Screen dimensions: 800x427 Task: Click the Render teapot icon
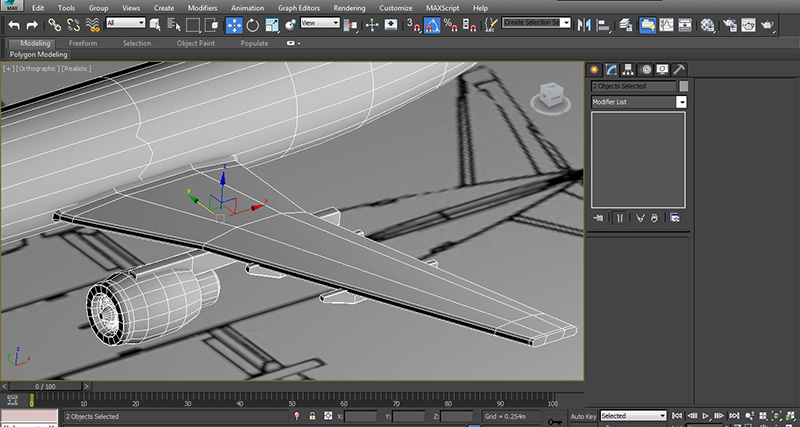tap(766, 24)
